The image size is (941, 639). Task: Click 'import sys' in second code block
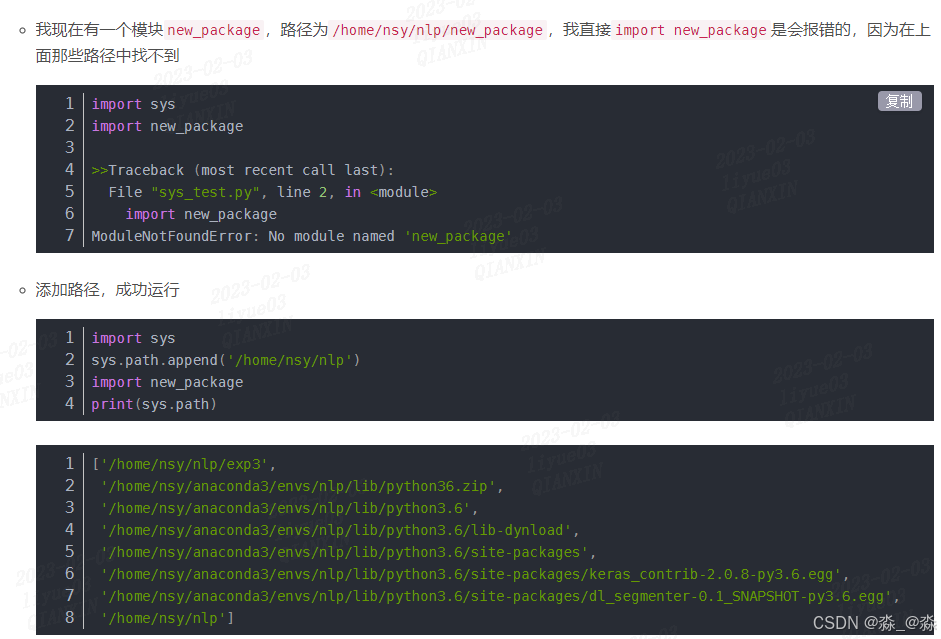pyautogui.click(x=133, y=338)
